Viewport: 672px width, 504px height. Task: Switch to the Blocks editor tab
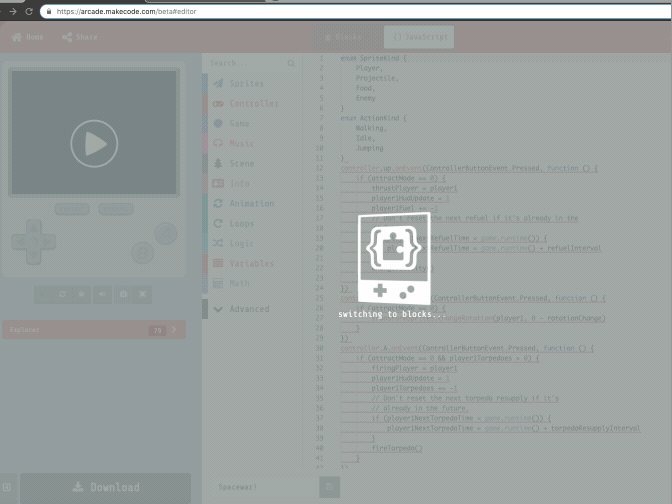click(347, 37)
